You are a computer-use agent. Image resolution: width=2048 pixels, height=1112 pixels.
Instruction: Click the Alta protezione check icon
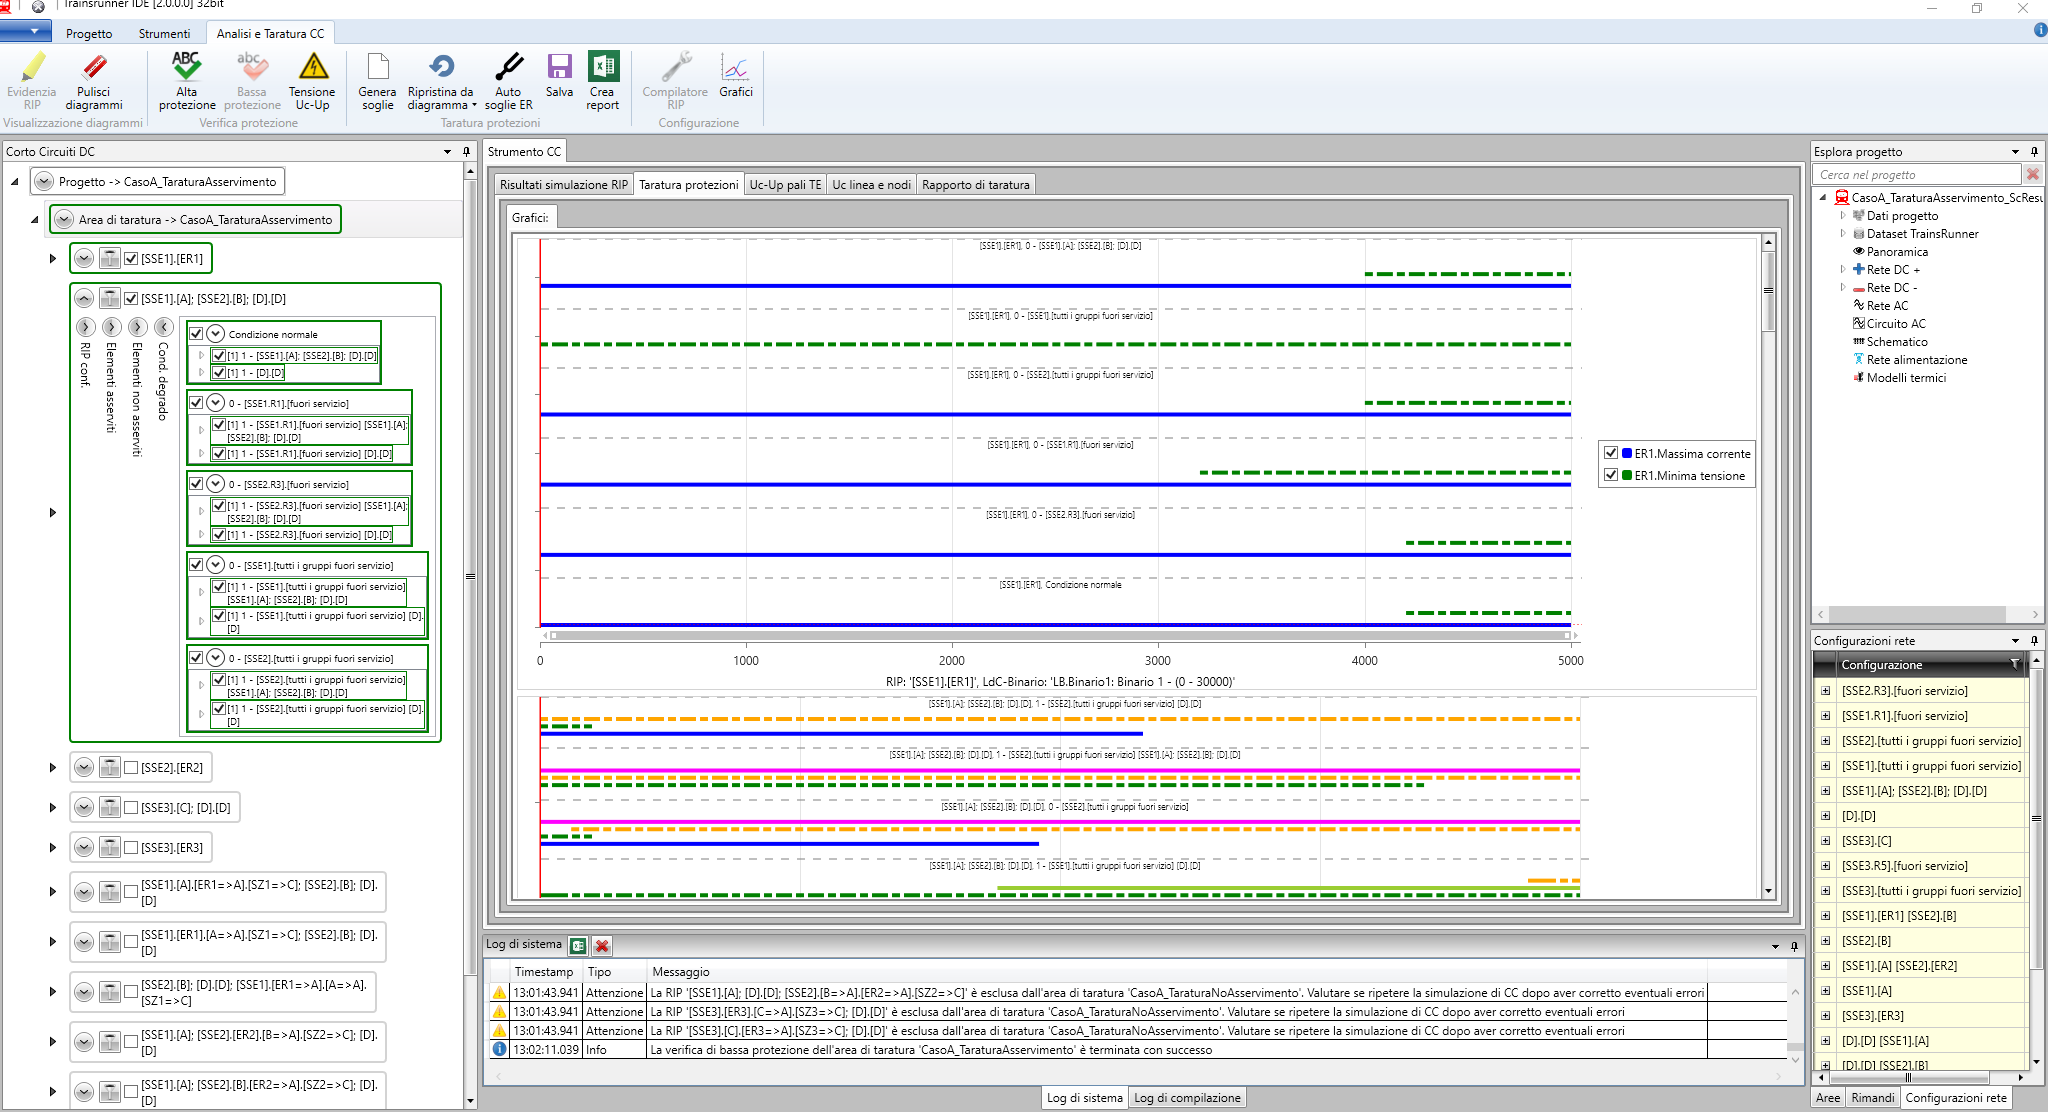186,68
